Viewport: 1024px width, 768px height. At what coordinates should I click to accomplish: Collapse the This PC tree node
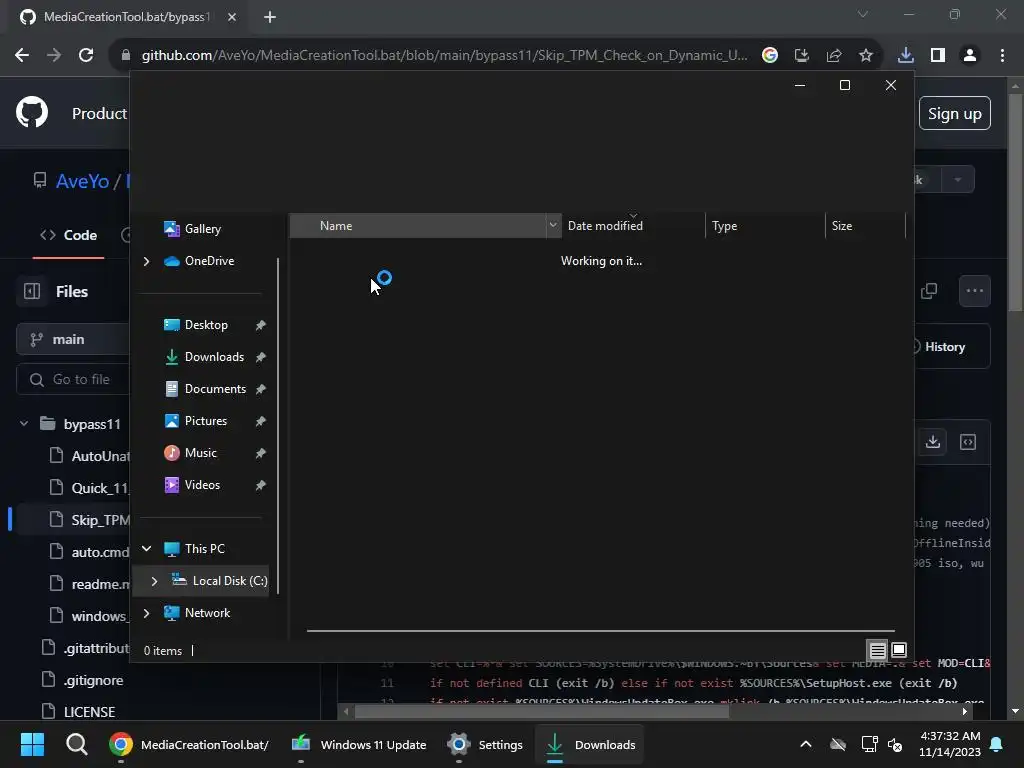click(146, 549)
